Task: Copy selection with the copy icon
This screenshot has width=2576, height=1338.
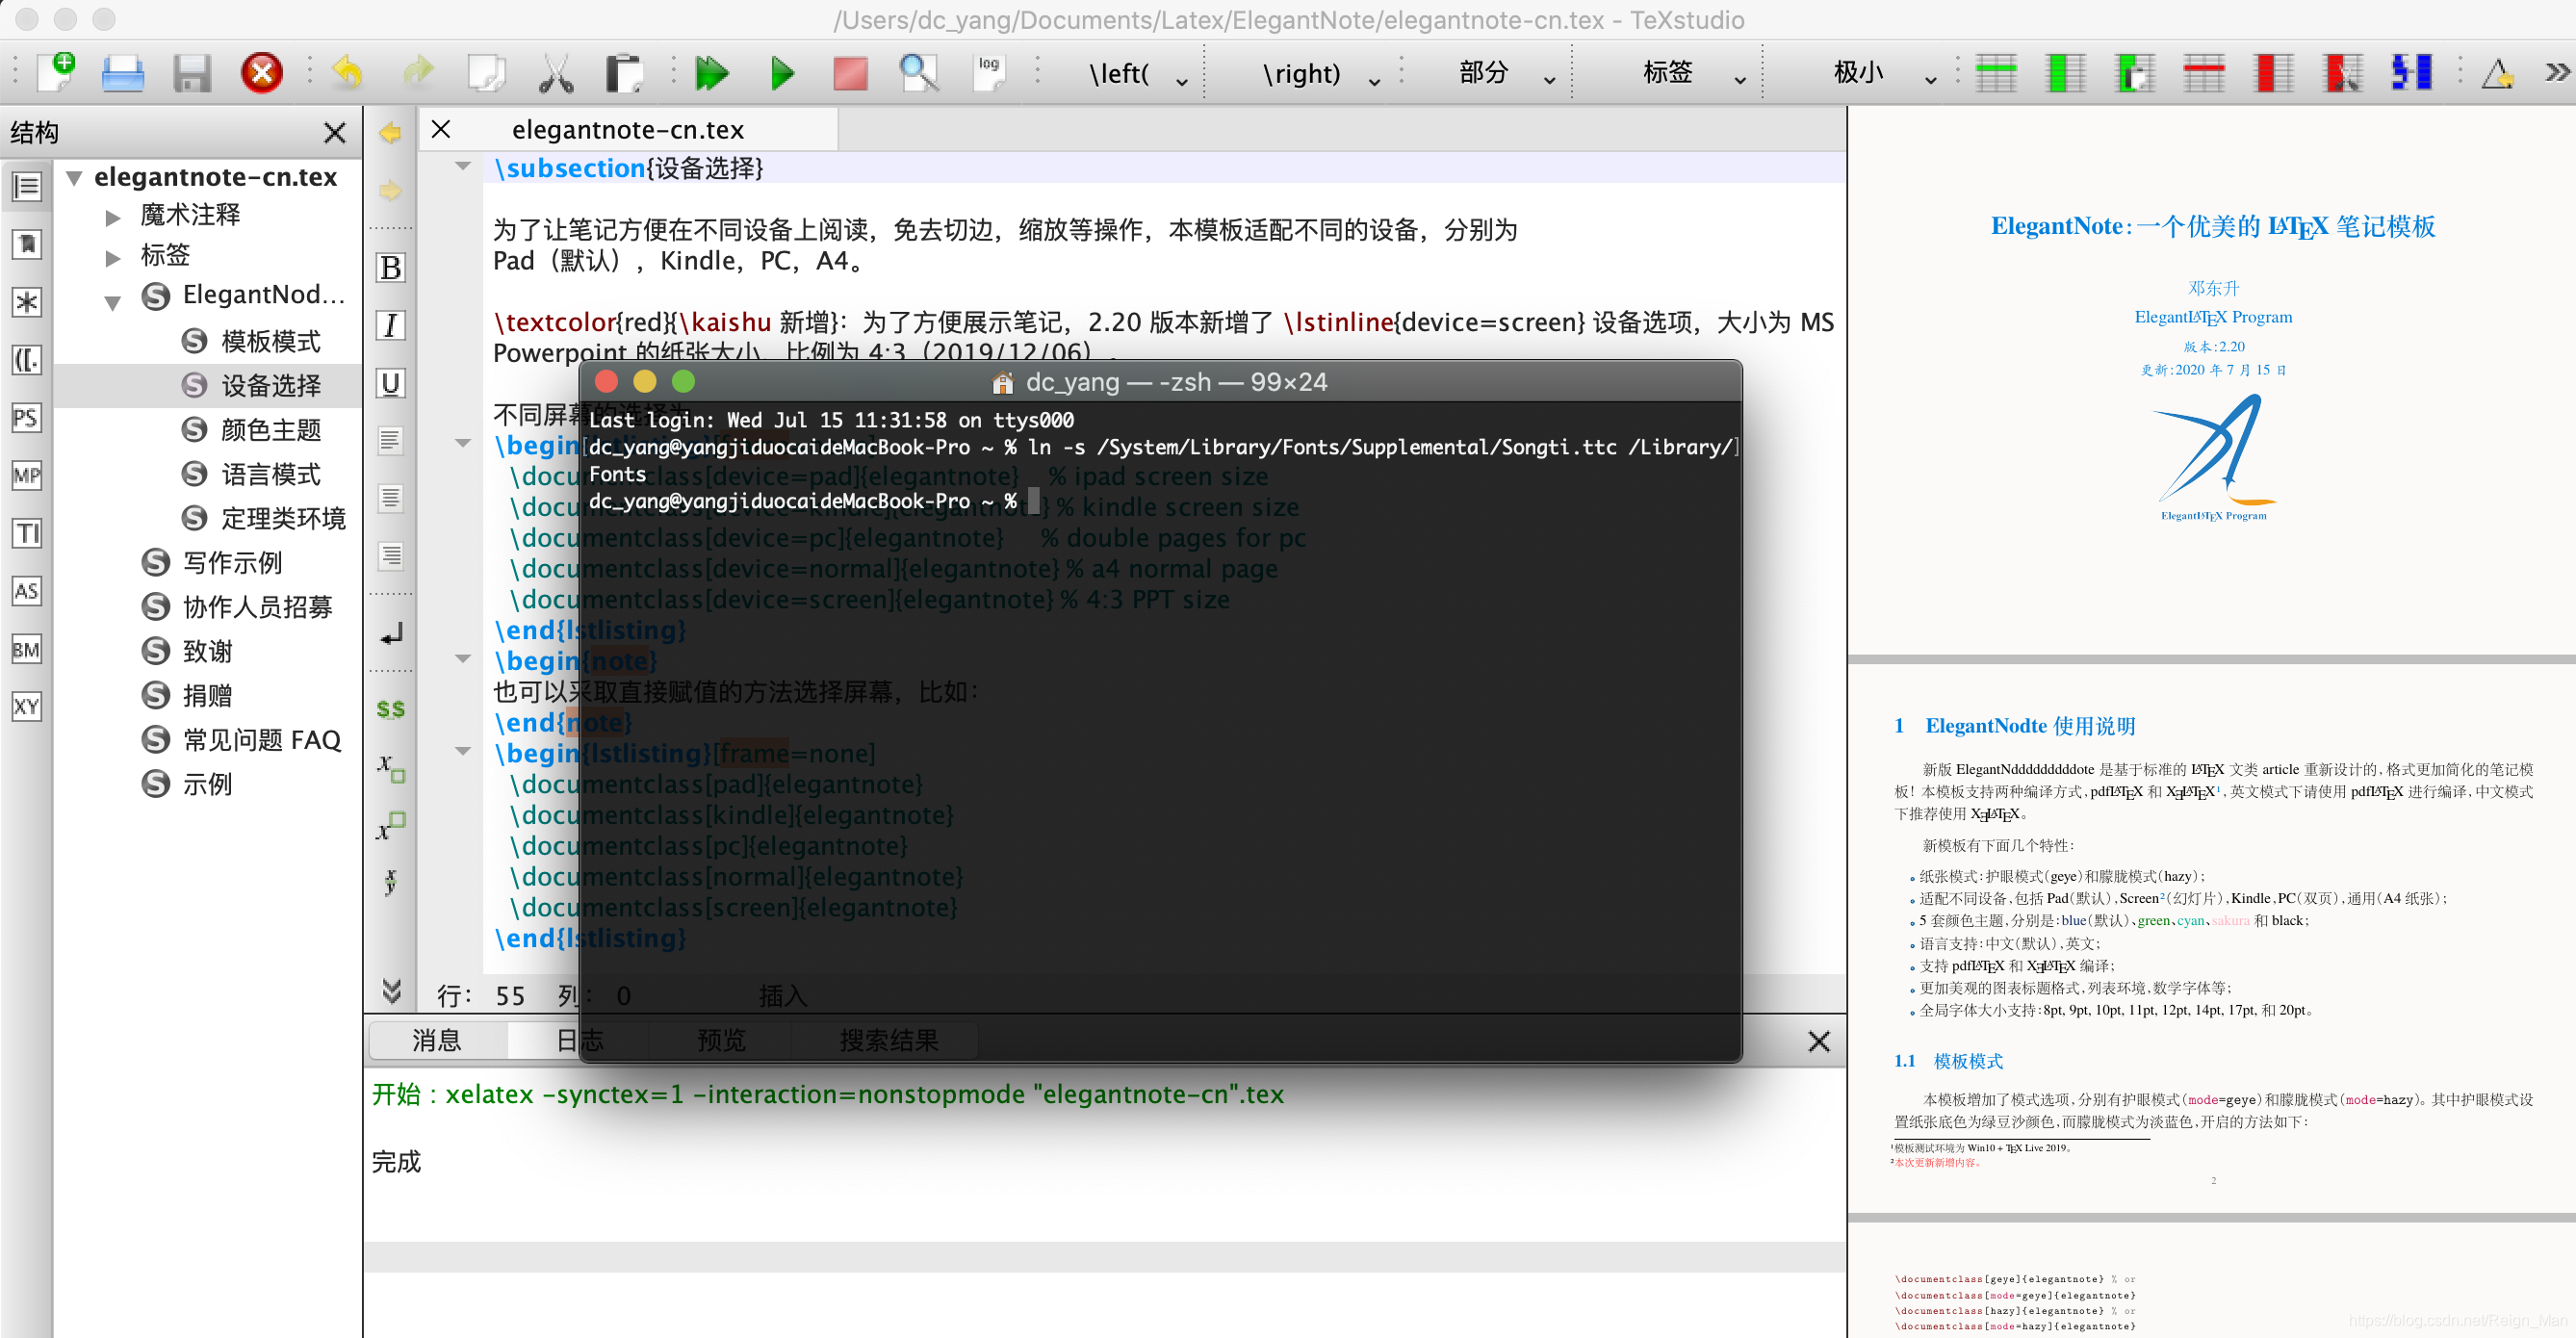Action: click(x=487, y=73)
